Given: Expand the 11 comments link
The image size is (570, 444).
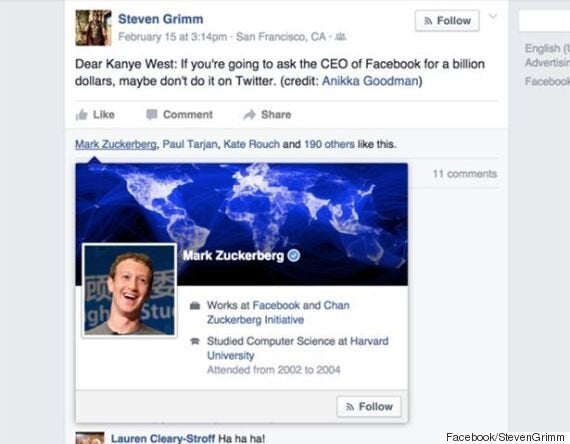Looking at the screenshot, I should (465, 174).
